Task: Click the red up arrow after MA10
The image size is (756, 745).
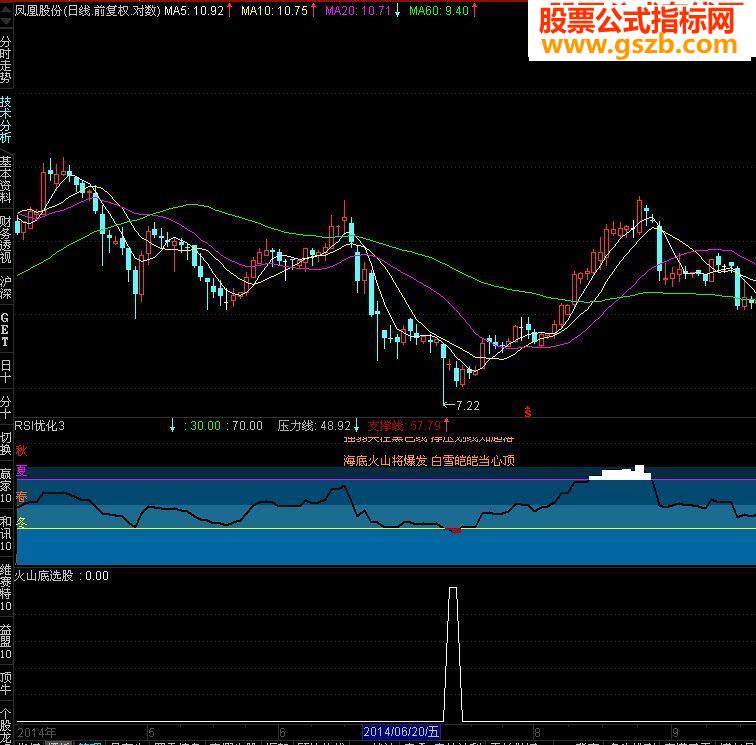Action: pos(314,10)
